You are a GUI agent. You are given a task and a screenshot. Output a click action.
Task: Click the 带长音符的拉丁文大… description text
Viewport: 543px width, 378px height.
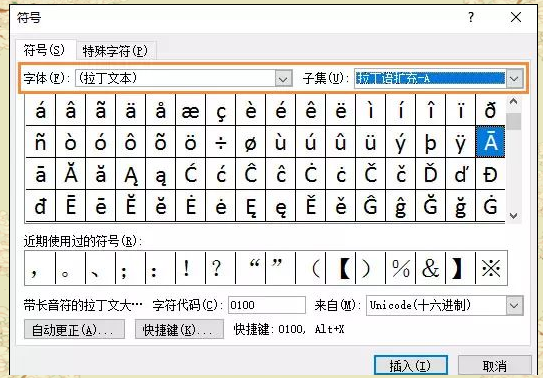click(83, 305)
